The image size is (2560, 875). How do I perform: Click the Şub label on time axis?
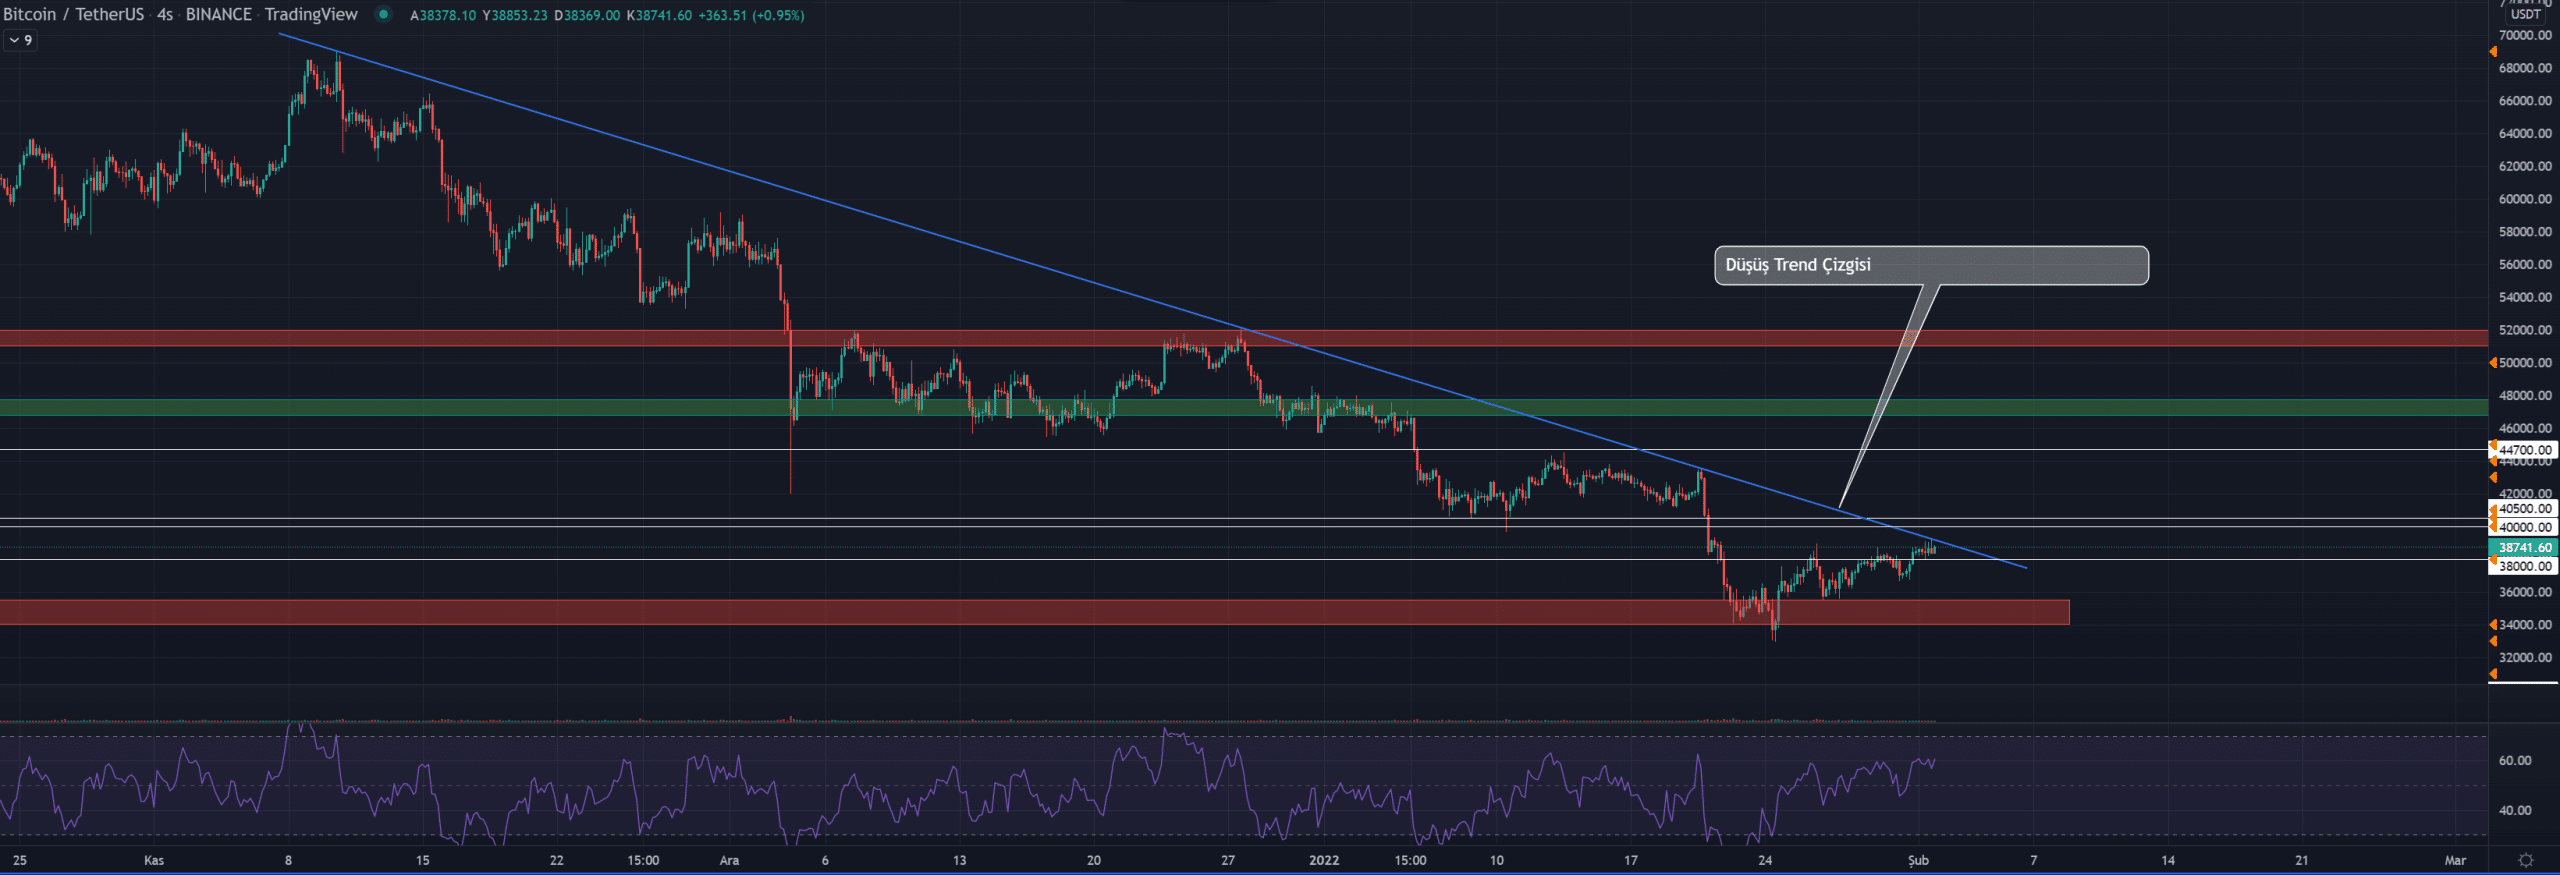pyautogui.click(x=1917, y=860)
